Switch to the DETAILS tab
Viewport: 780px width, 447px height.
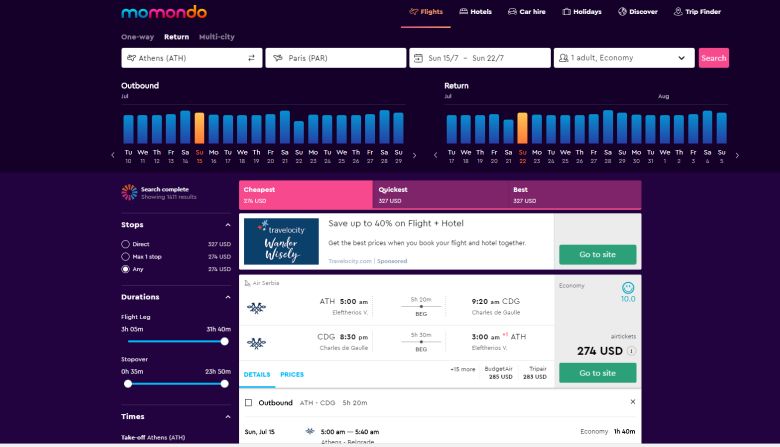coord(257,374)
